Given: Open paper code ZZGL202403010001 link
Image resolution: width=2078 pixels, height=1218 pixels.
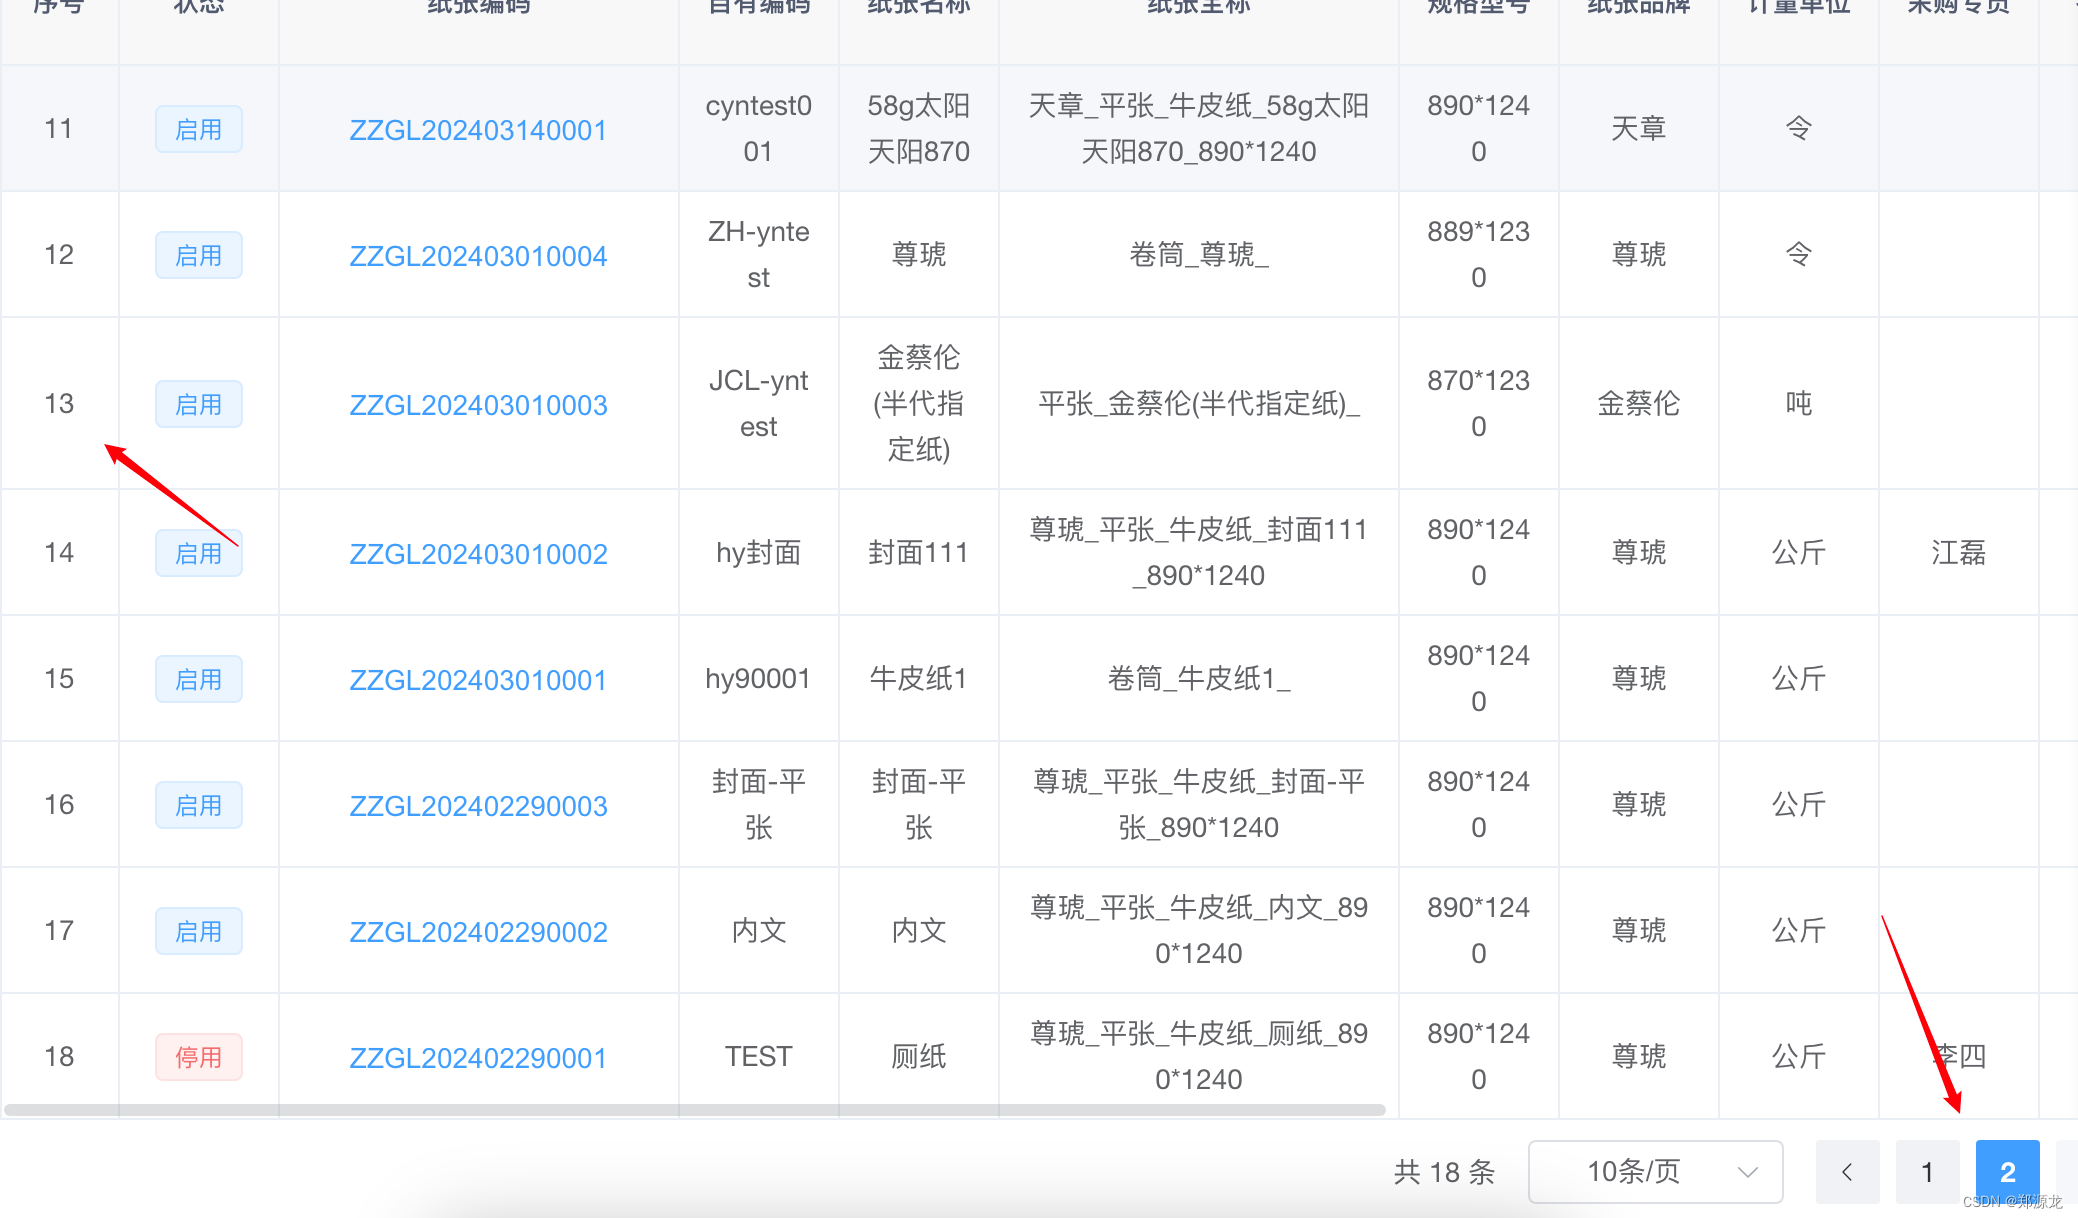Looking at the screenshot, I should (x=478, y=680).
